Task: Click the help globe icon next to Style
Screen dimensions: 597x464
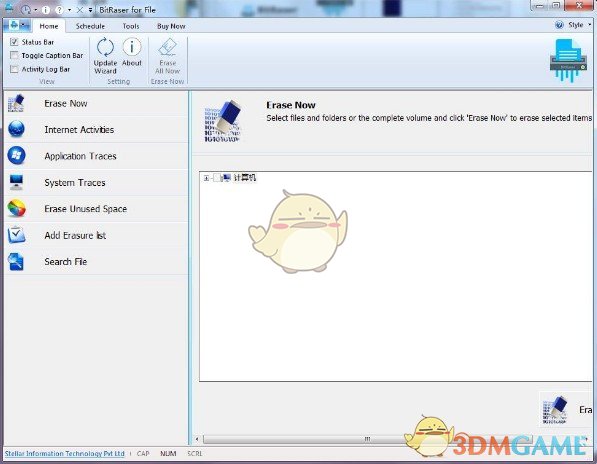Action: (x=559, y=25)
